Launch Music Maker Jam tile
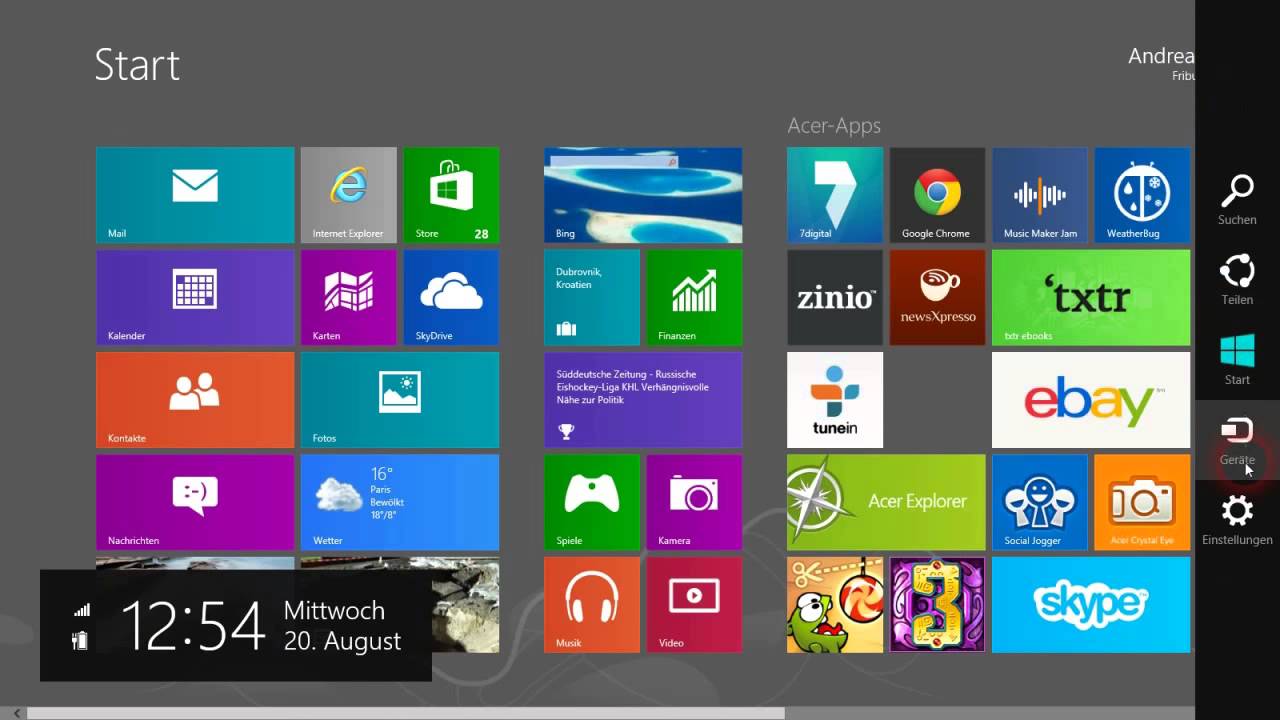Viewport: 1280px width, 720px height. click(x=1040, y=195)
